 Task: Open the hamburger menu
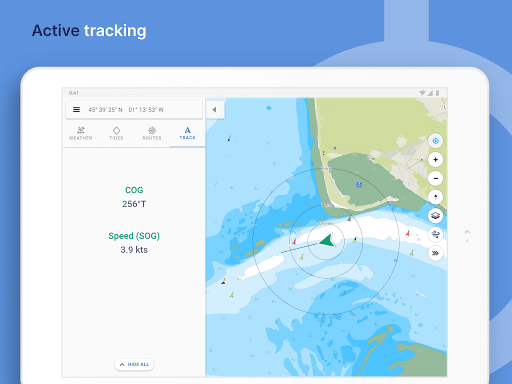point(76,110)
